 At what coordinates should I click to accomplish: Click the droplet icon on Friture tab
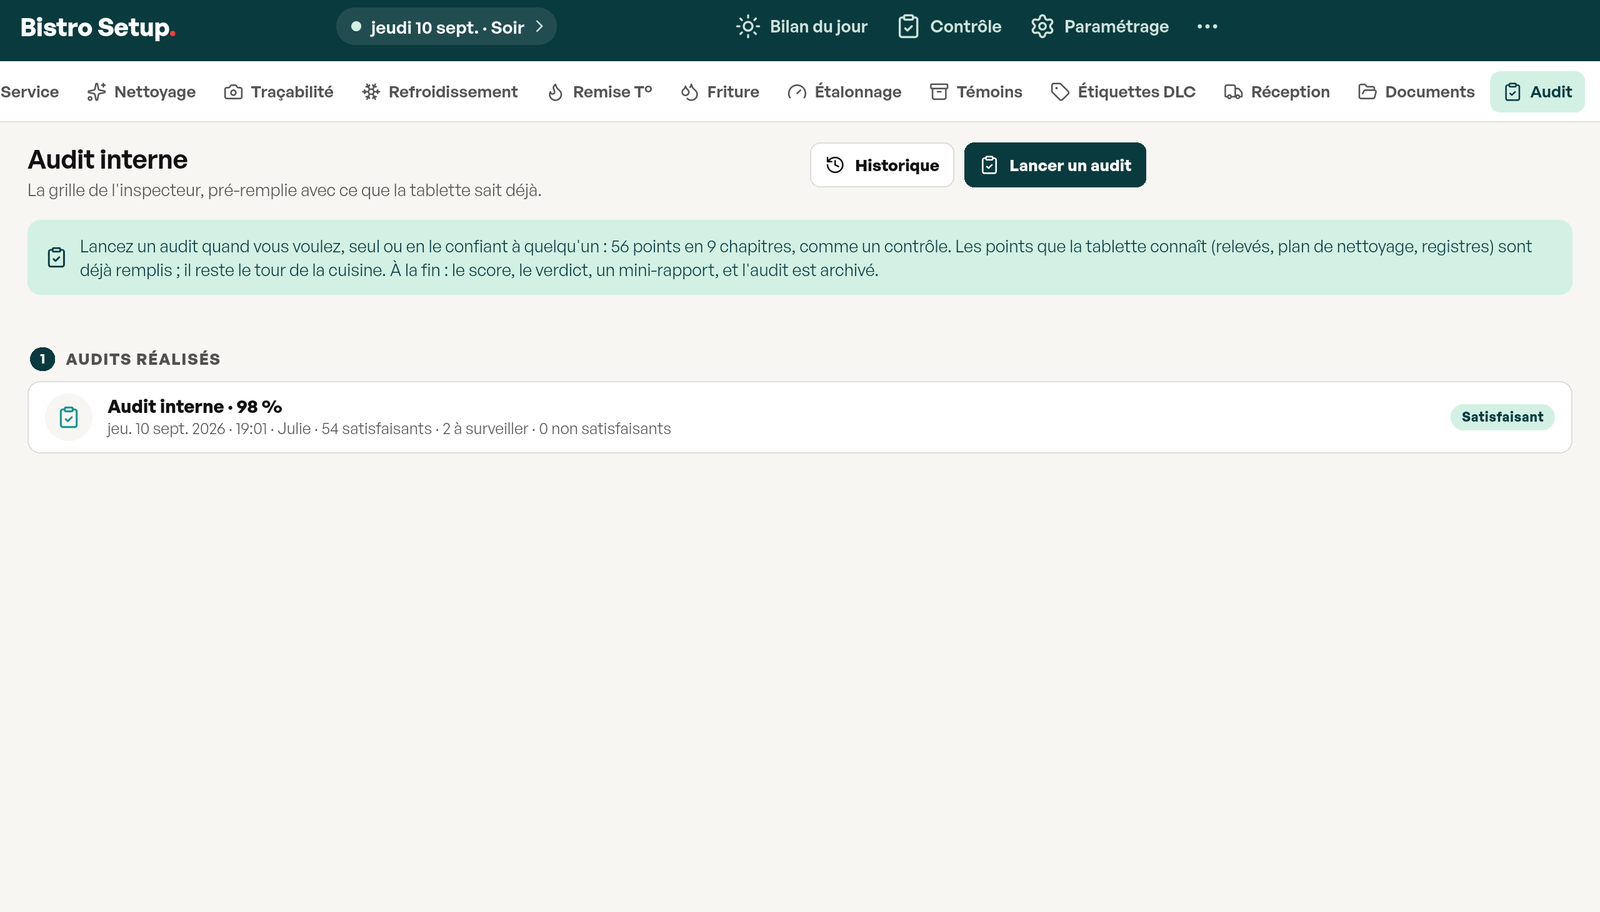coord(689,92)
